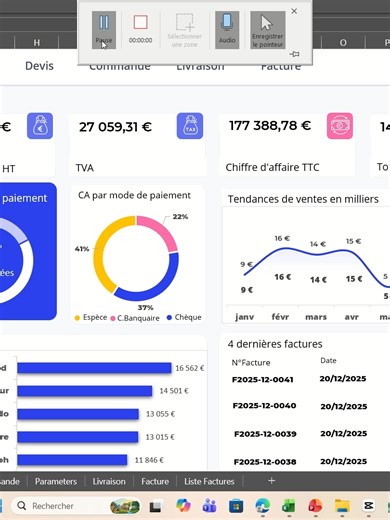Screen dimensions: 390x520
Task: Open the Livraison navigation tab at top
Action: (x=200, y=67)
